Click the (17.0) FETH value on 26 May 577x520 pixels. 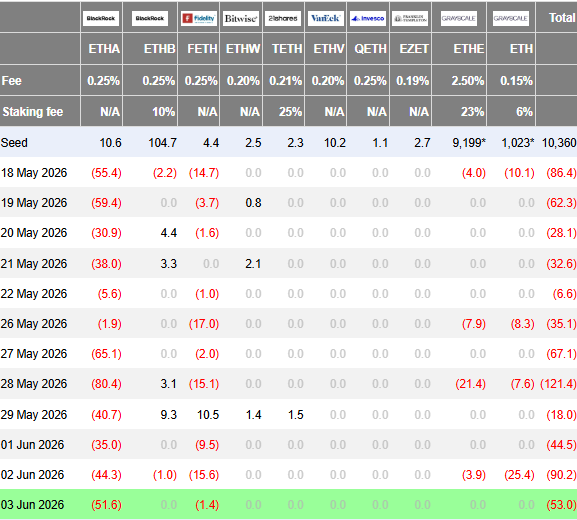point(204,324)
